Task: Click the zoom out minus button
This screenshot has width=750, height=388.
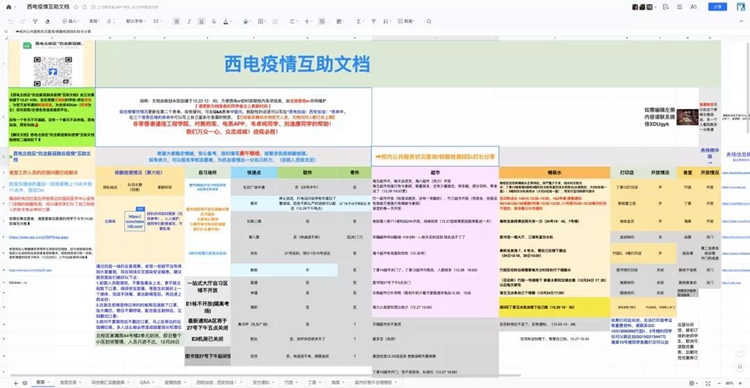Action: point(718,383)
